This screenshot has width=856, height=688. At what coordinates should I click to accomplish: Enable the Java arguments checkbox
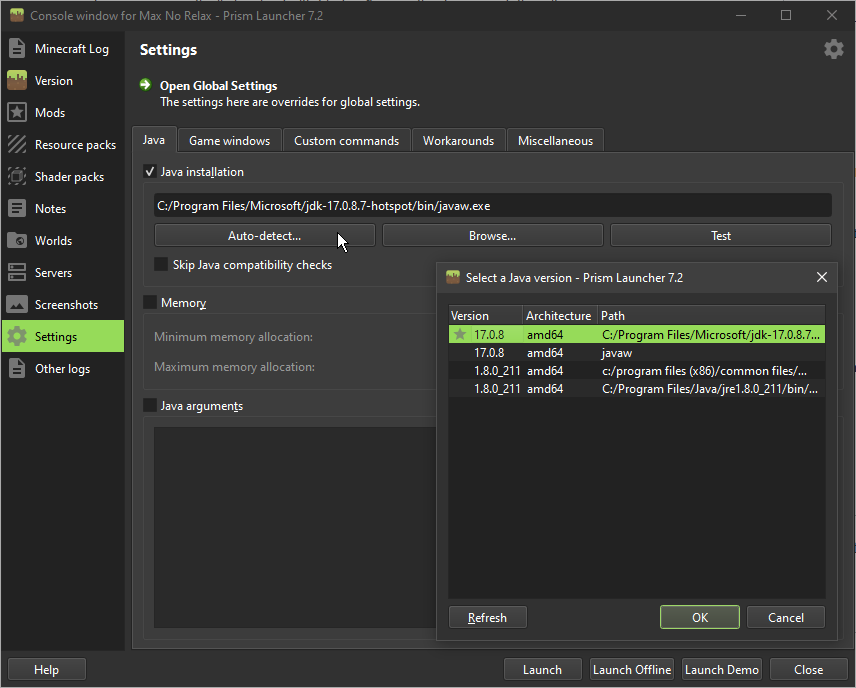point(150,406)
